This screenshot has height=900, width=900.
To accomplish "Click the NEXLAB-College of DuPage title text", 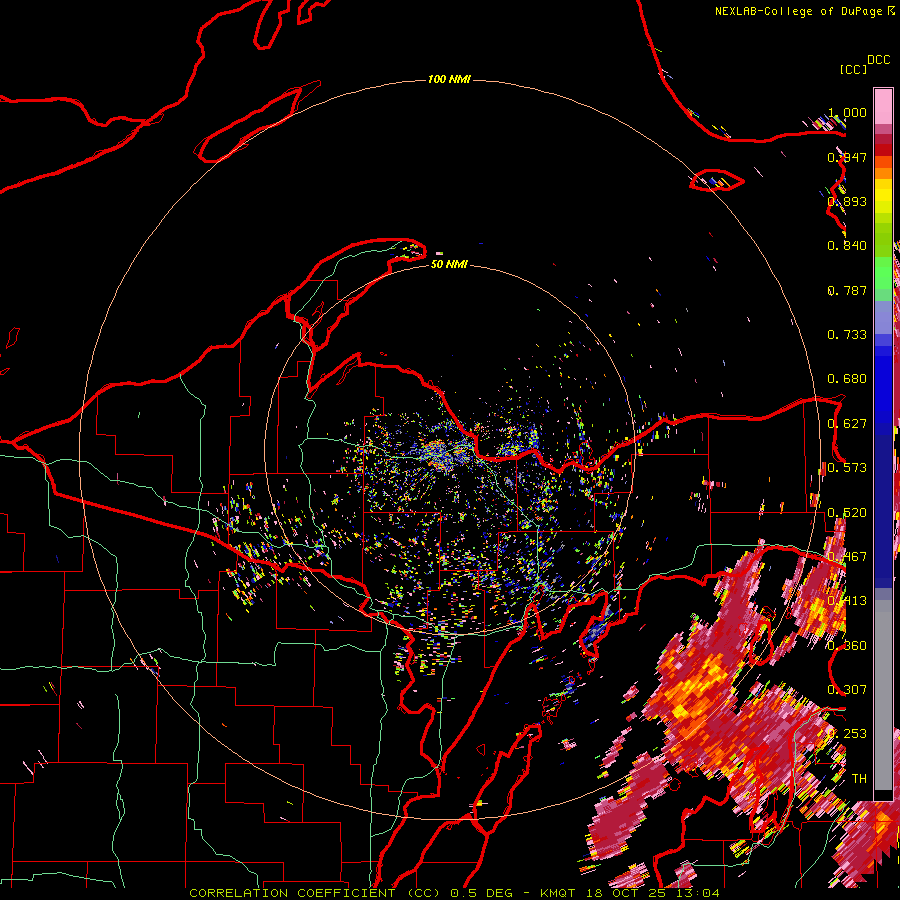I will click(798, 11).
